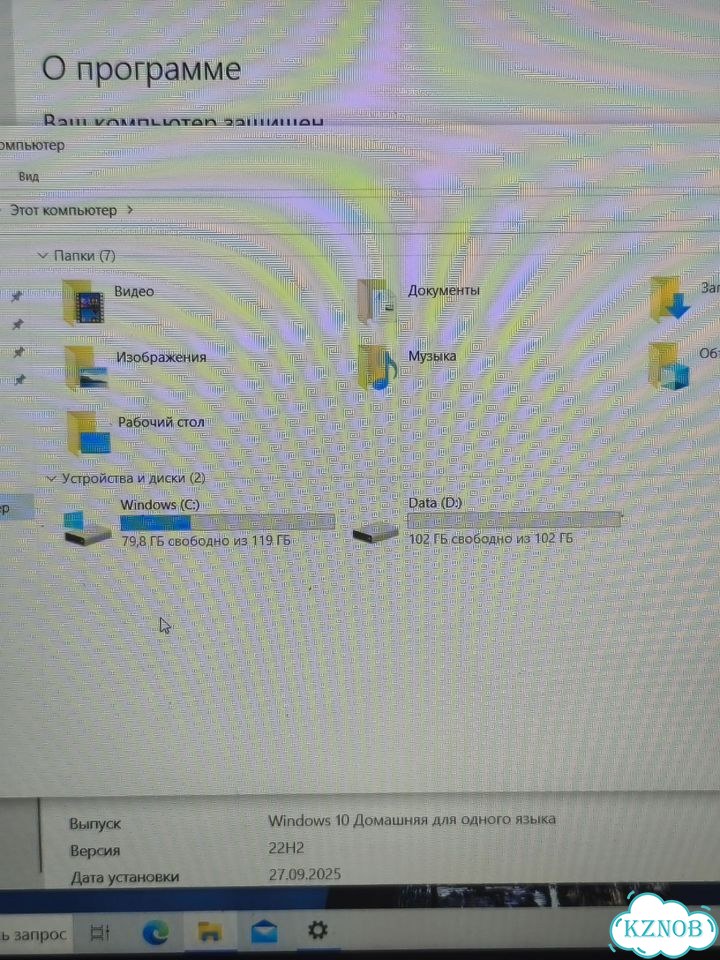Open the Рабочий стол folder icon
Viewport: 720px width, 960px height.
pyautogui.click(x=89, y=433)
